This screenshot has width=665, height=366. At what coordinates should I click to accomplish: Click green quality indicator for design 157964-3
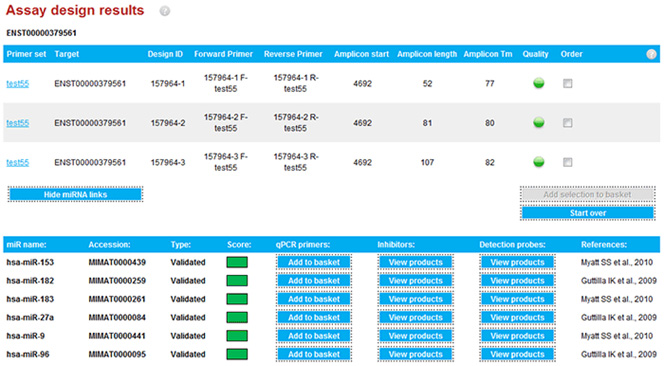pyautogui.click(x=539, y=162)
